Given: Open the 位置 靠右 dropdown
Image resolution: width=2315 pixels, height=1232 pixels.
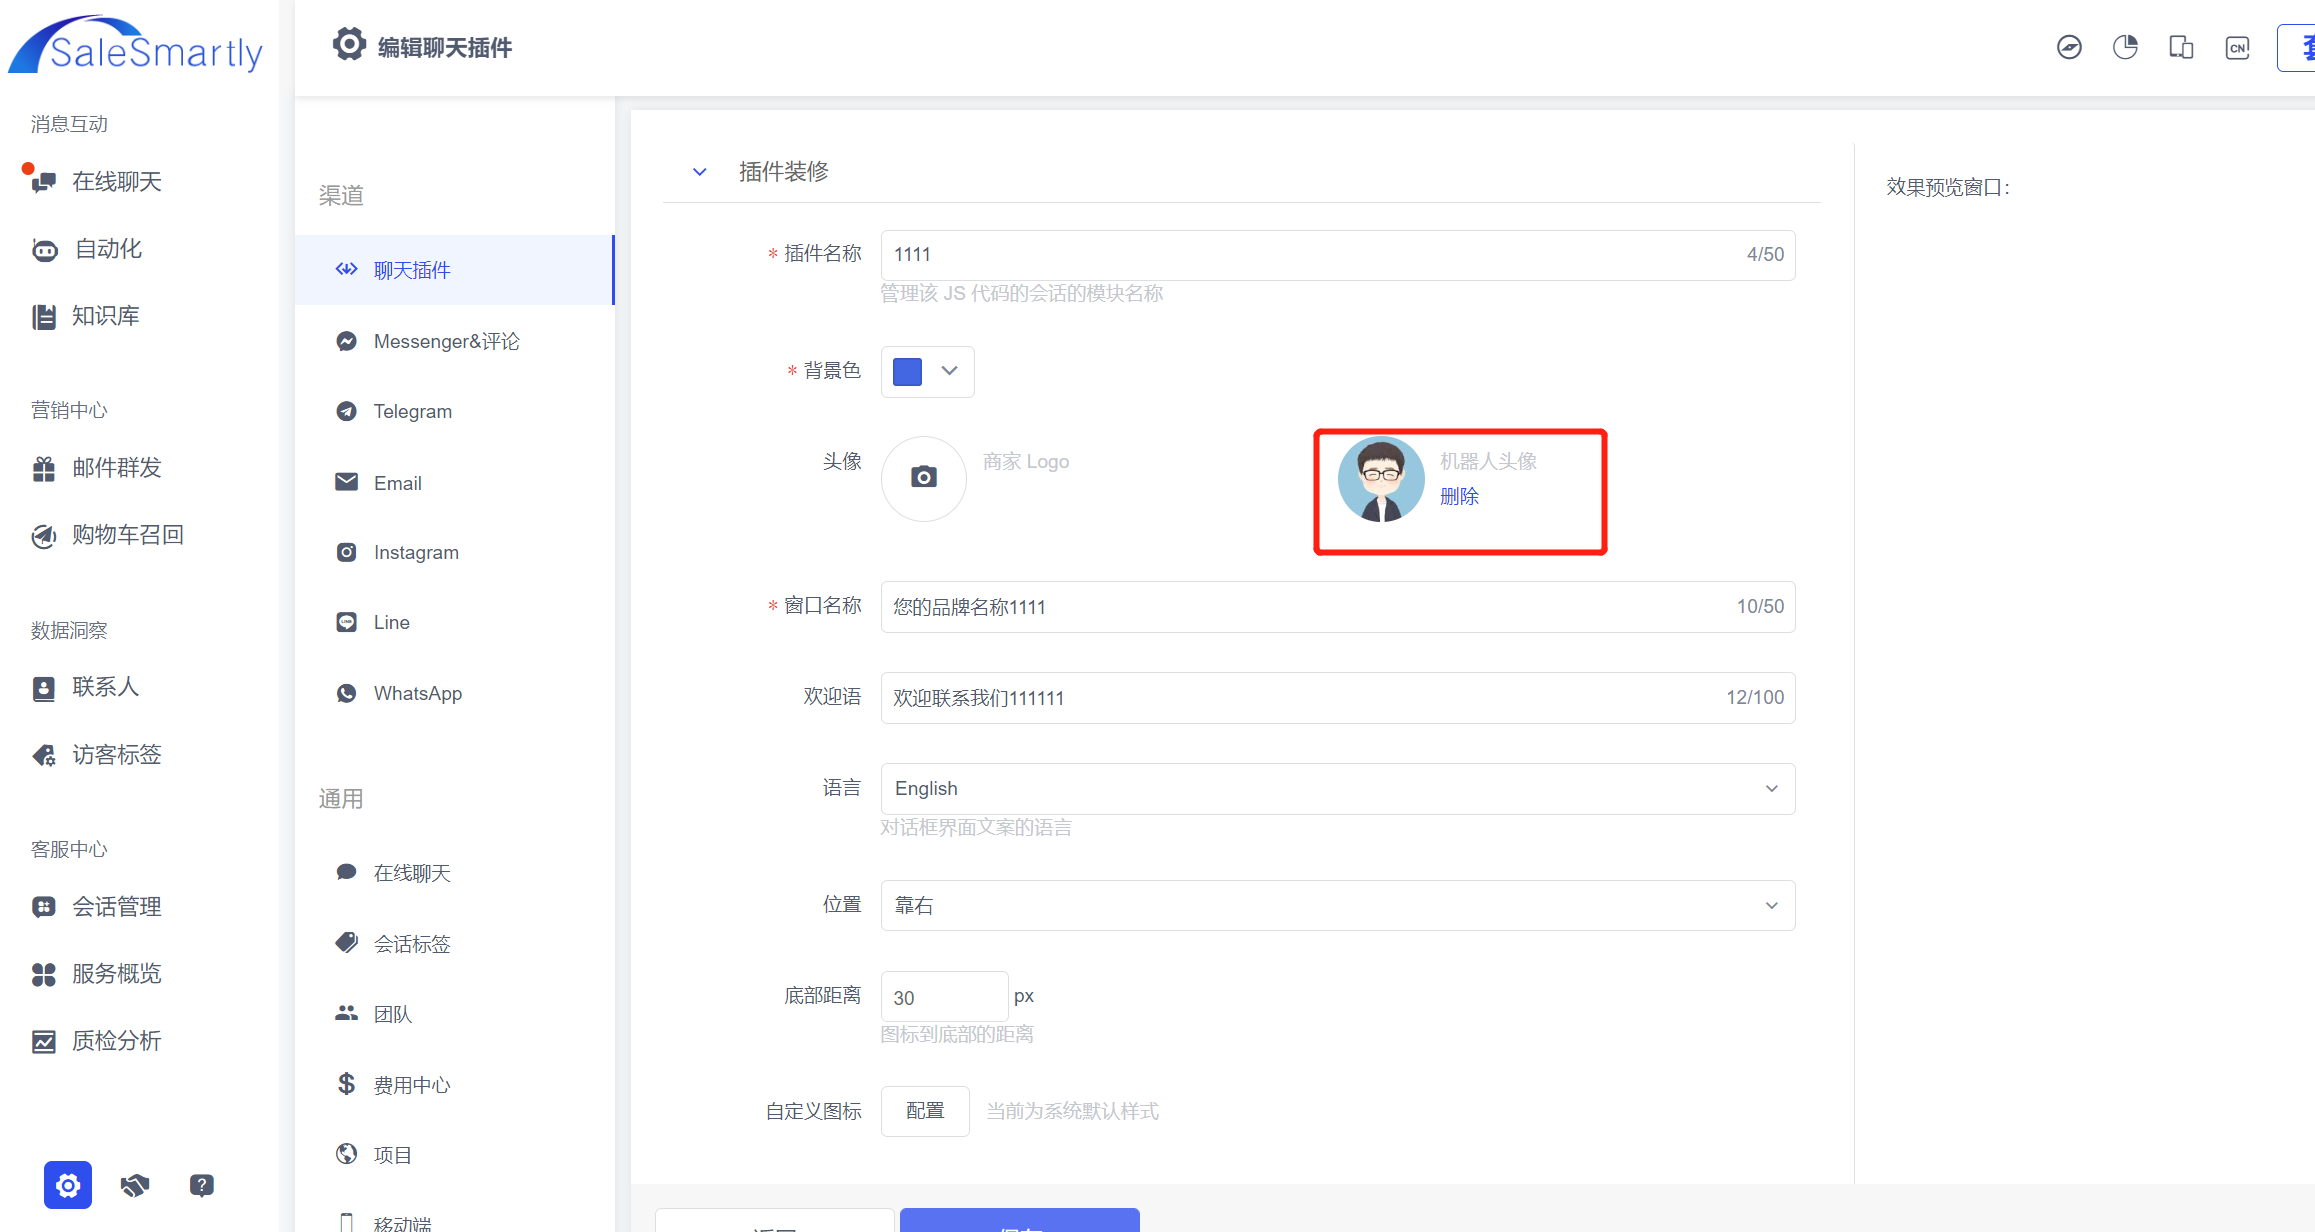Looking at the screenshot, I should 1337,906.
